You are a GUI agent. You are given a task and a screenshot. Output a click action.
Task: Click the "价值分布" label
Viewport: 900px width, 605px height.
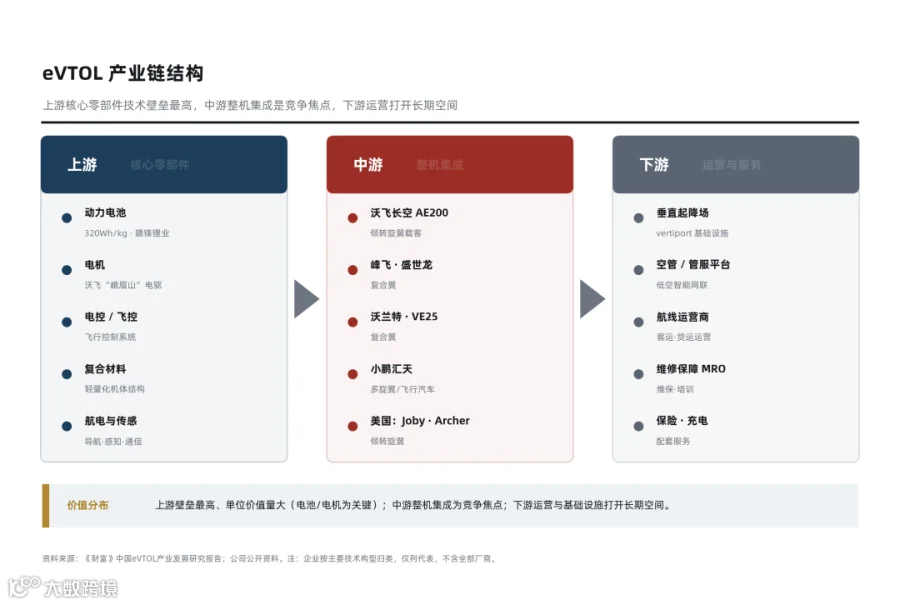coord(87,505)
